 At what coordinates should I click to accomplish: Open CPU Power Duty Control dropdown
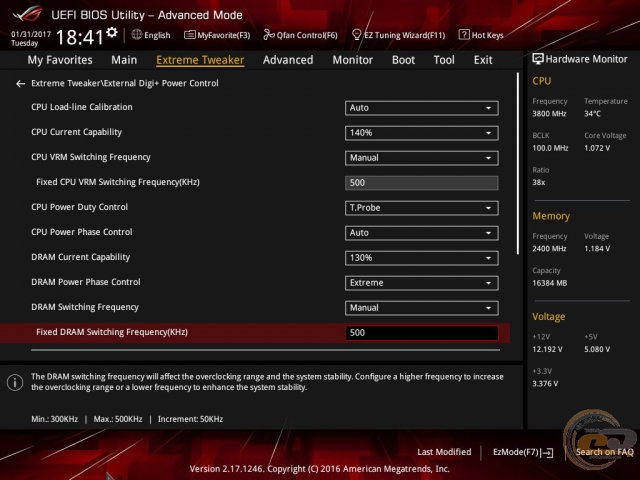(421, 208)
